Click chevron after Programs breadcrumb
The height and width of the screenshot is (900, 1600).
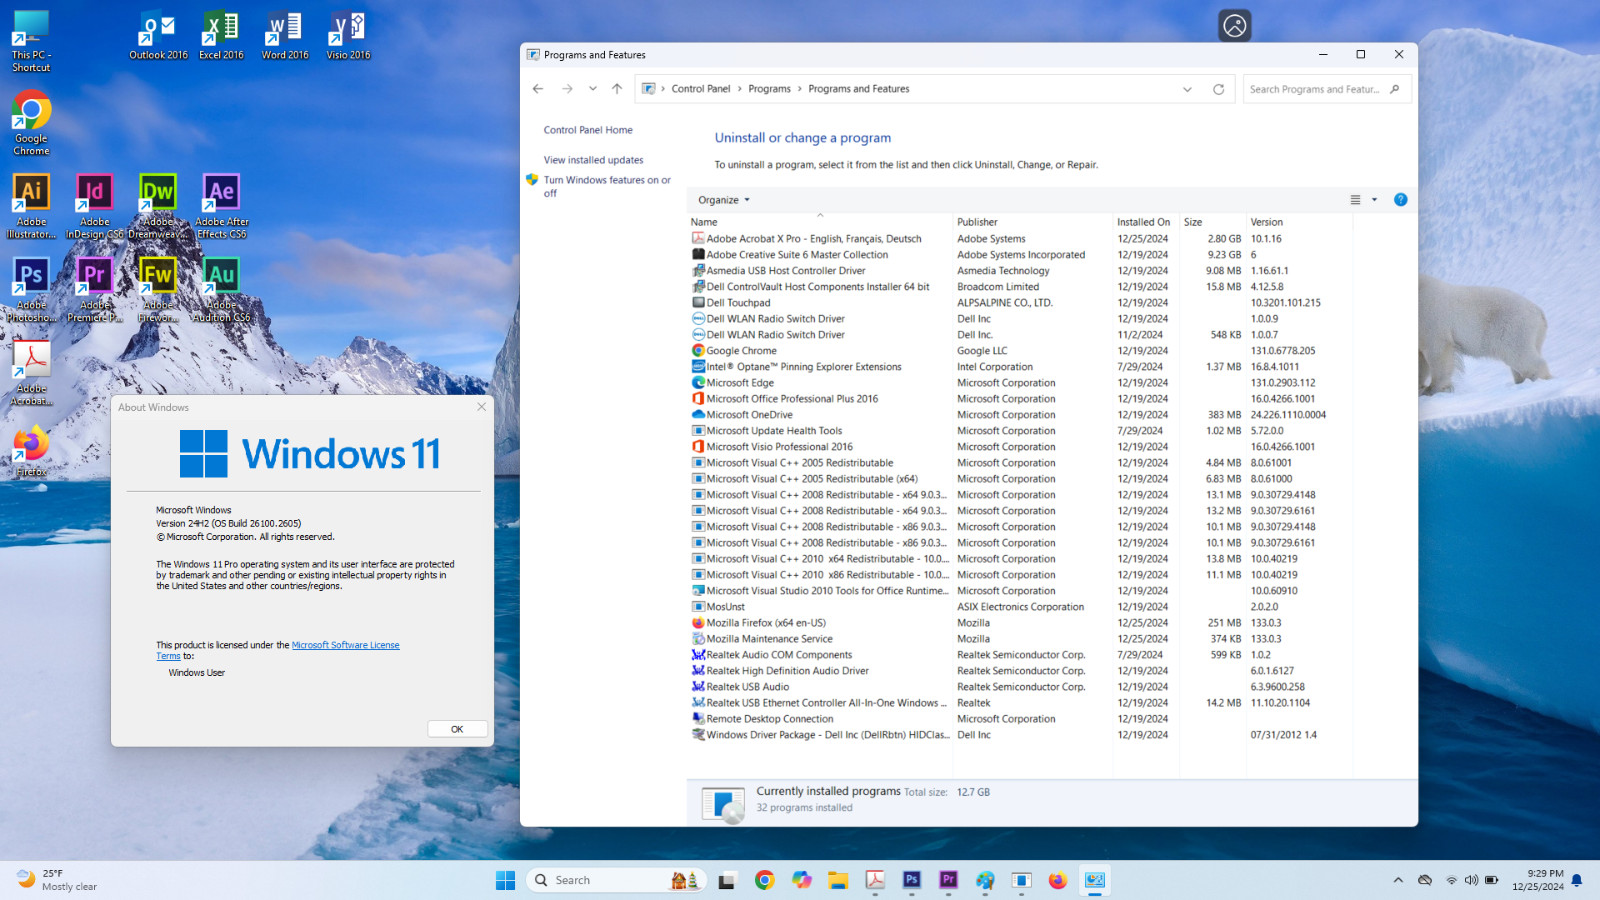(x=800, y=89)
